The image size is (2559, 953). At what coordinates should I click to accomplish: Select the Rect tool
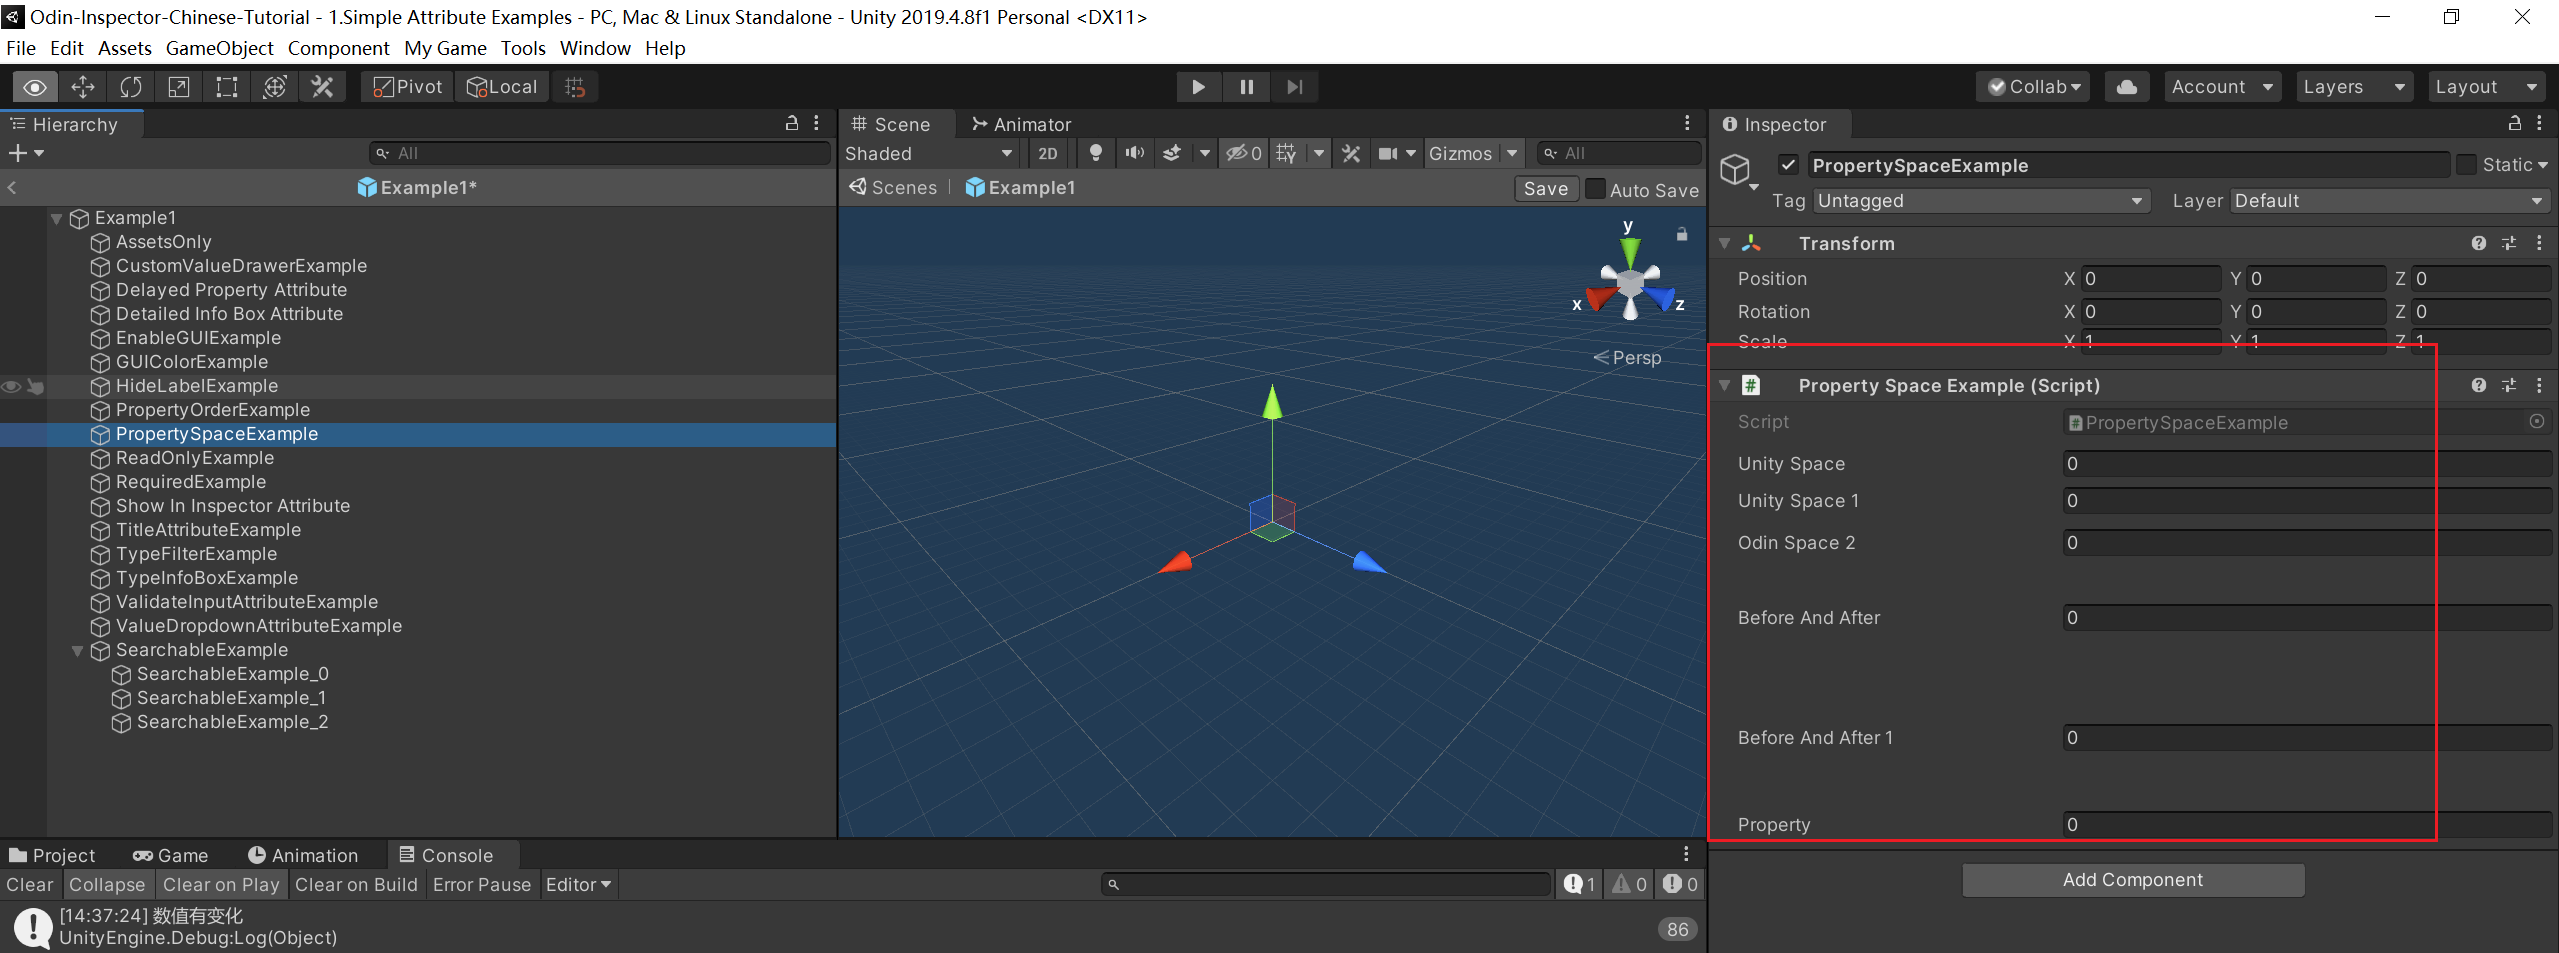(227, 87)
